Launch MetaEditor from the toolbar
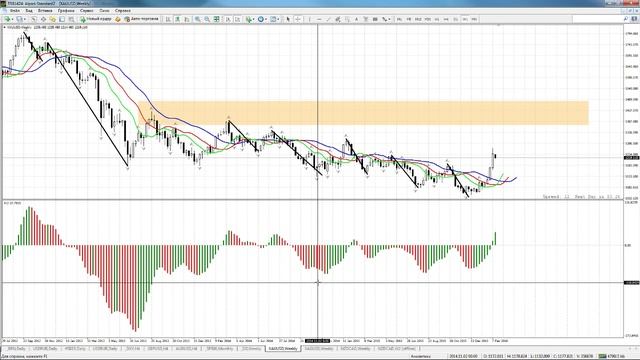This screenshot has width=640, height=360. point(118,19)
